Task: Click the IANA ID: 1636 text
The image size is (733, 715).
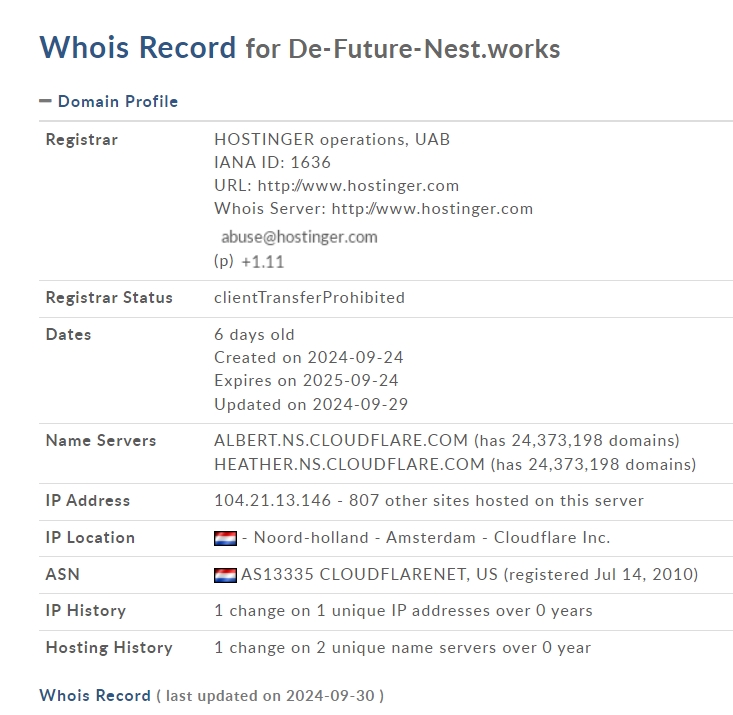Action: click(272, 162)
